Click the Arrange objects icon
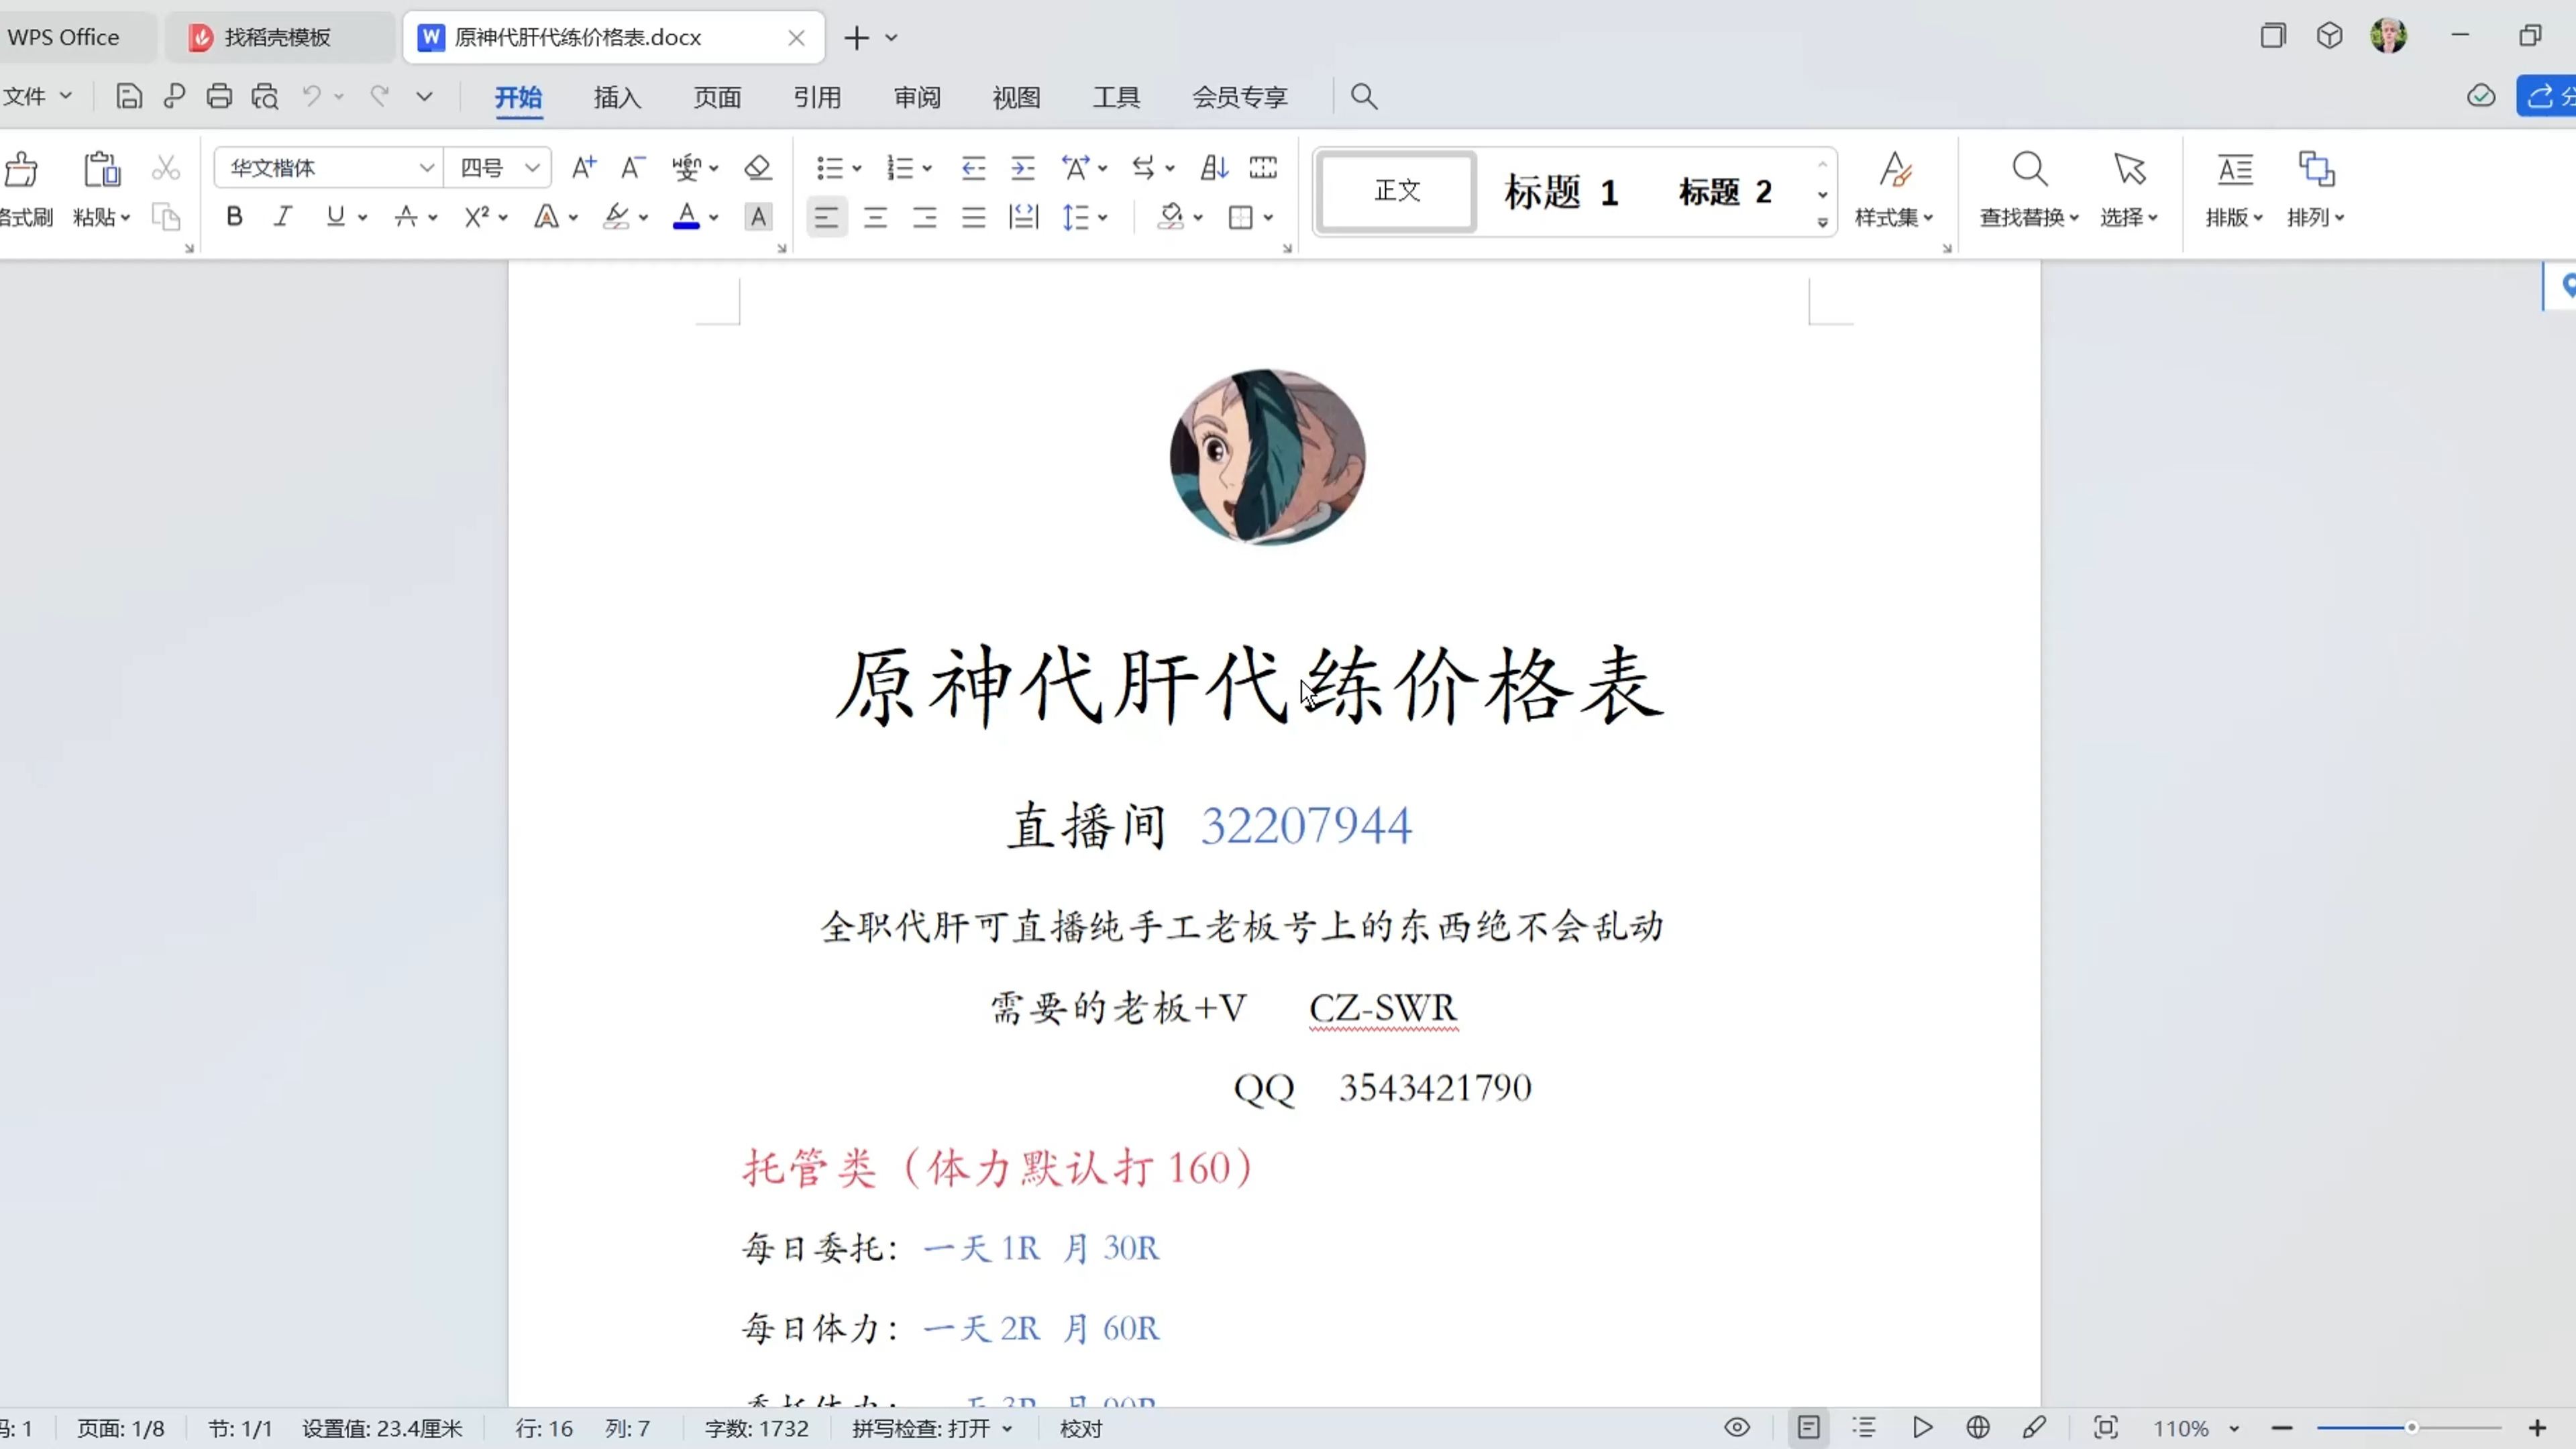 [x=2316, y=189]
